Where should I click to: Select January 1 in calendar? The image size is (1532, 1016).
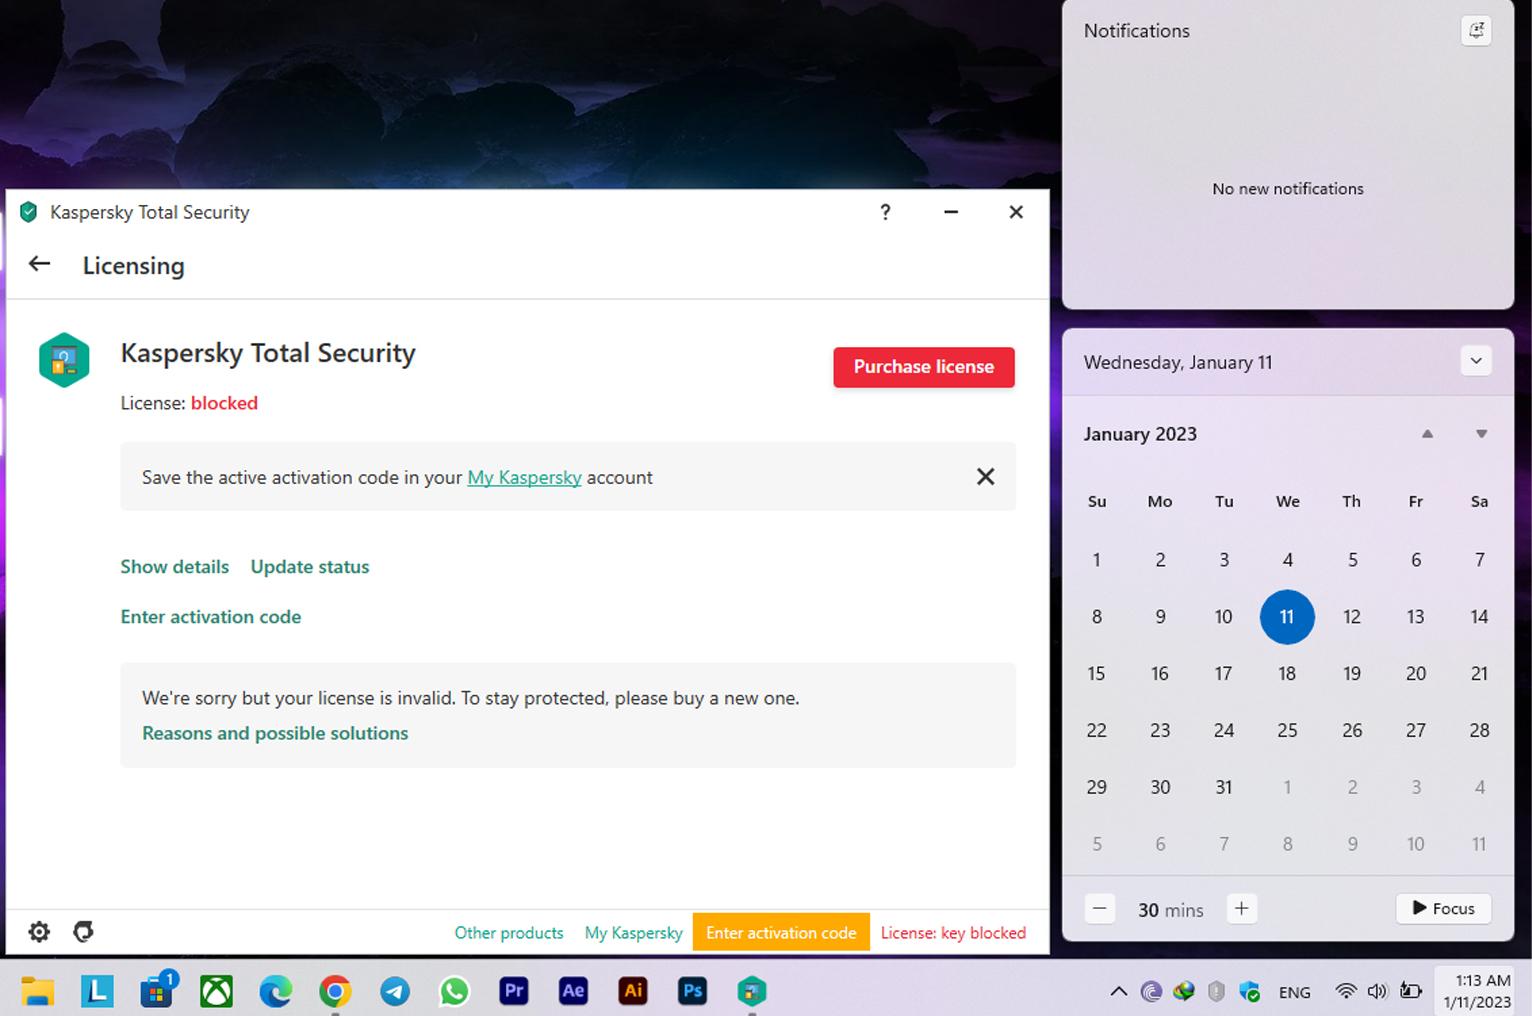pyautogui.click(x=1096, y=560)
